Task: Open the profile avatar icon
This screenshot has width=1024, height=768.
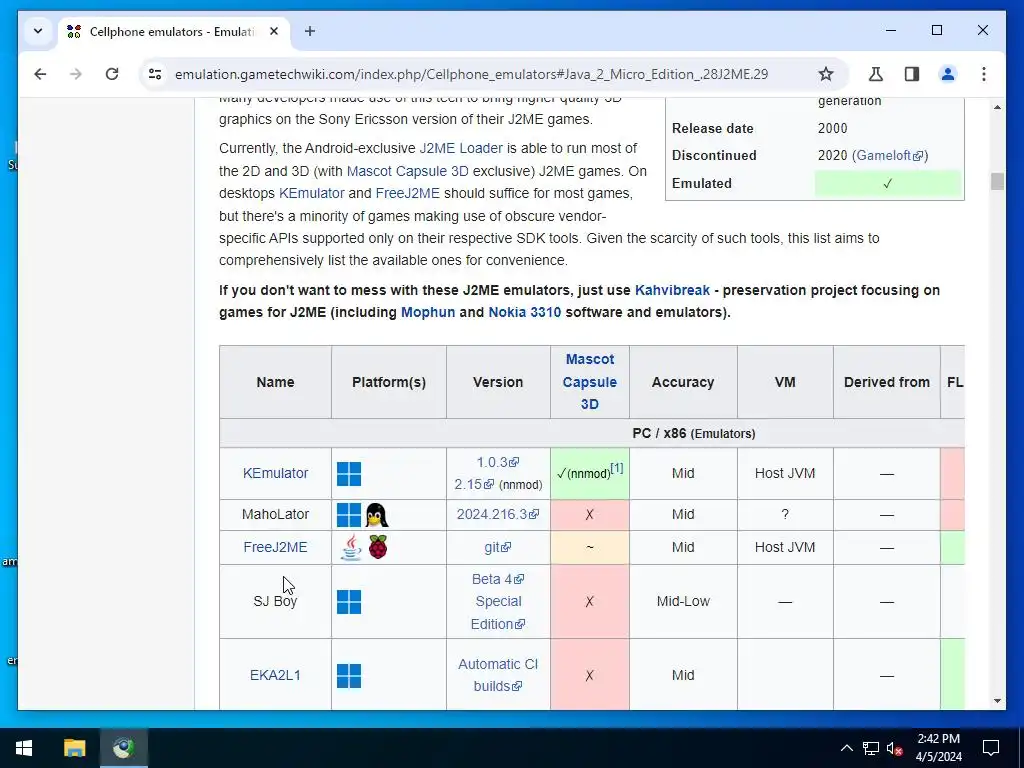Action: pos(948,74)
